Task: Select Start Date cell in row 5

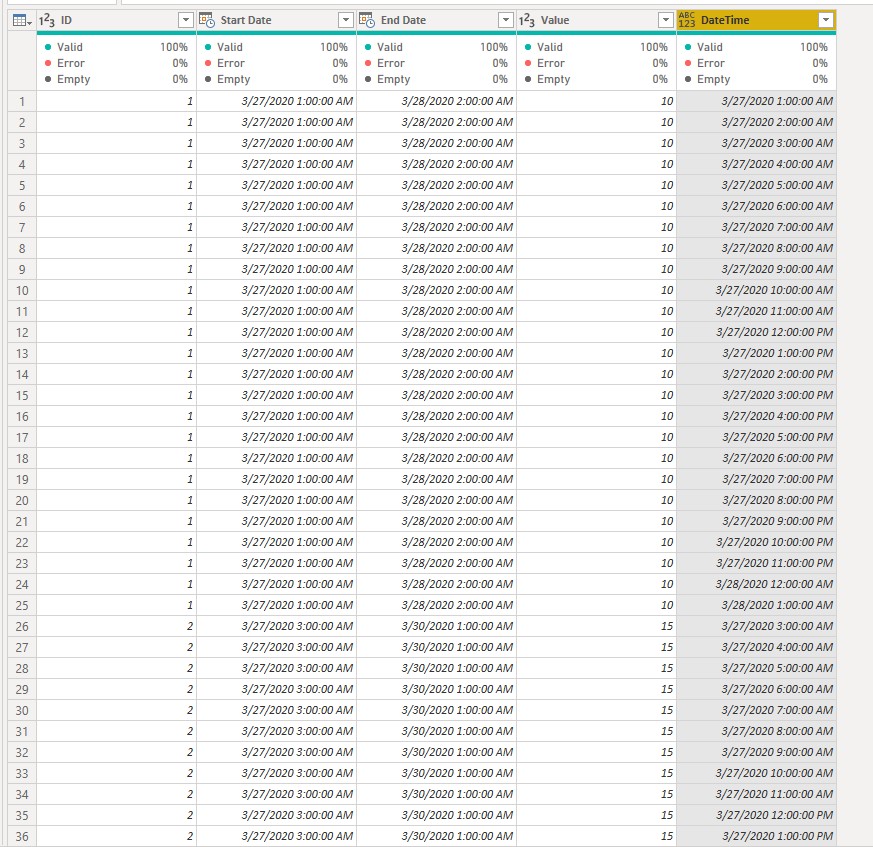Action: 277,185
